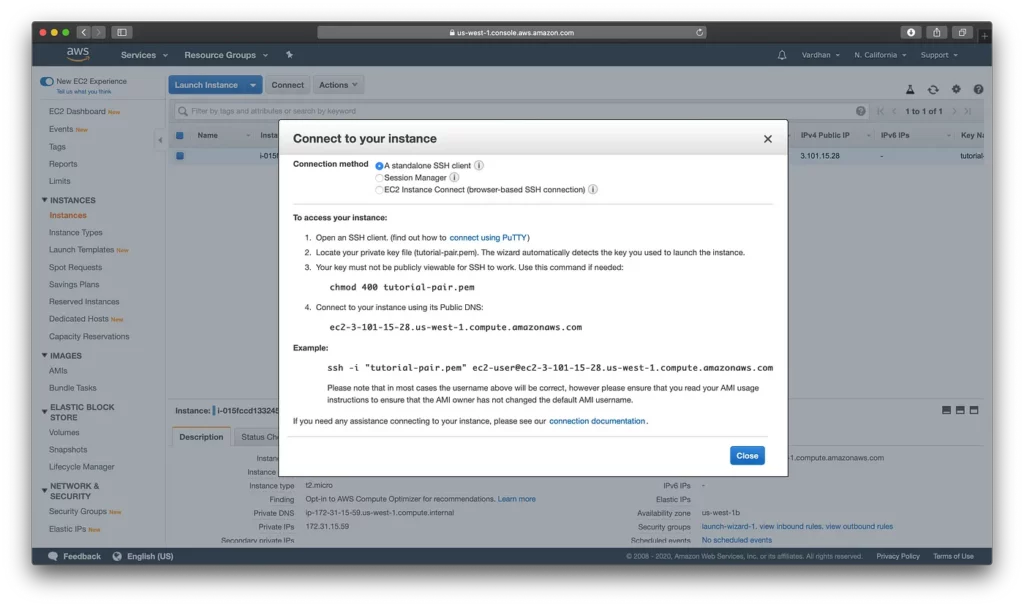Collapse the IMAGES section
Viewport: 1024px width, 607px height.
(x=44, y=355)
